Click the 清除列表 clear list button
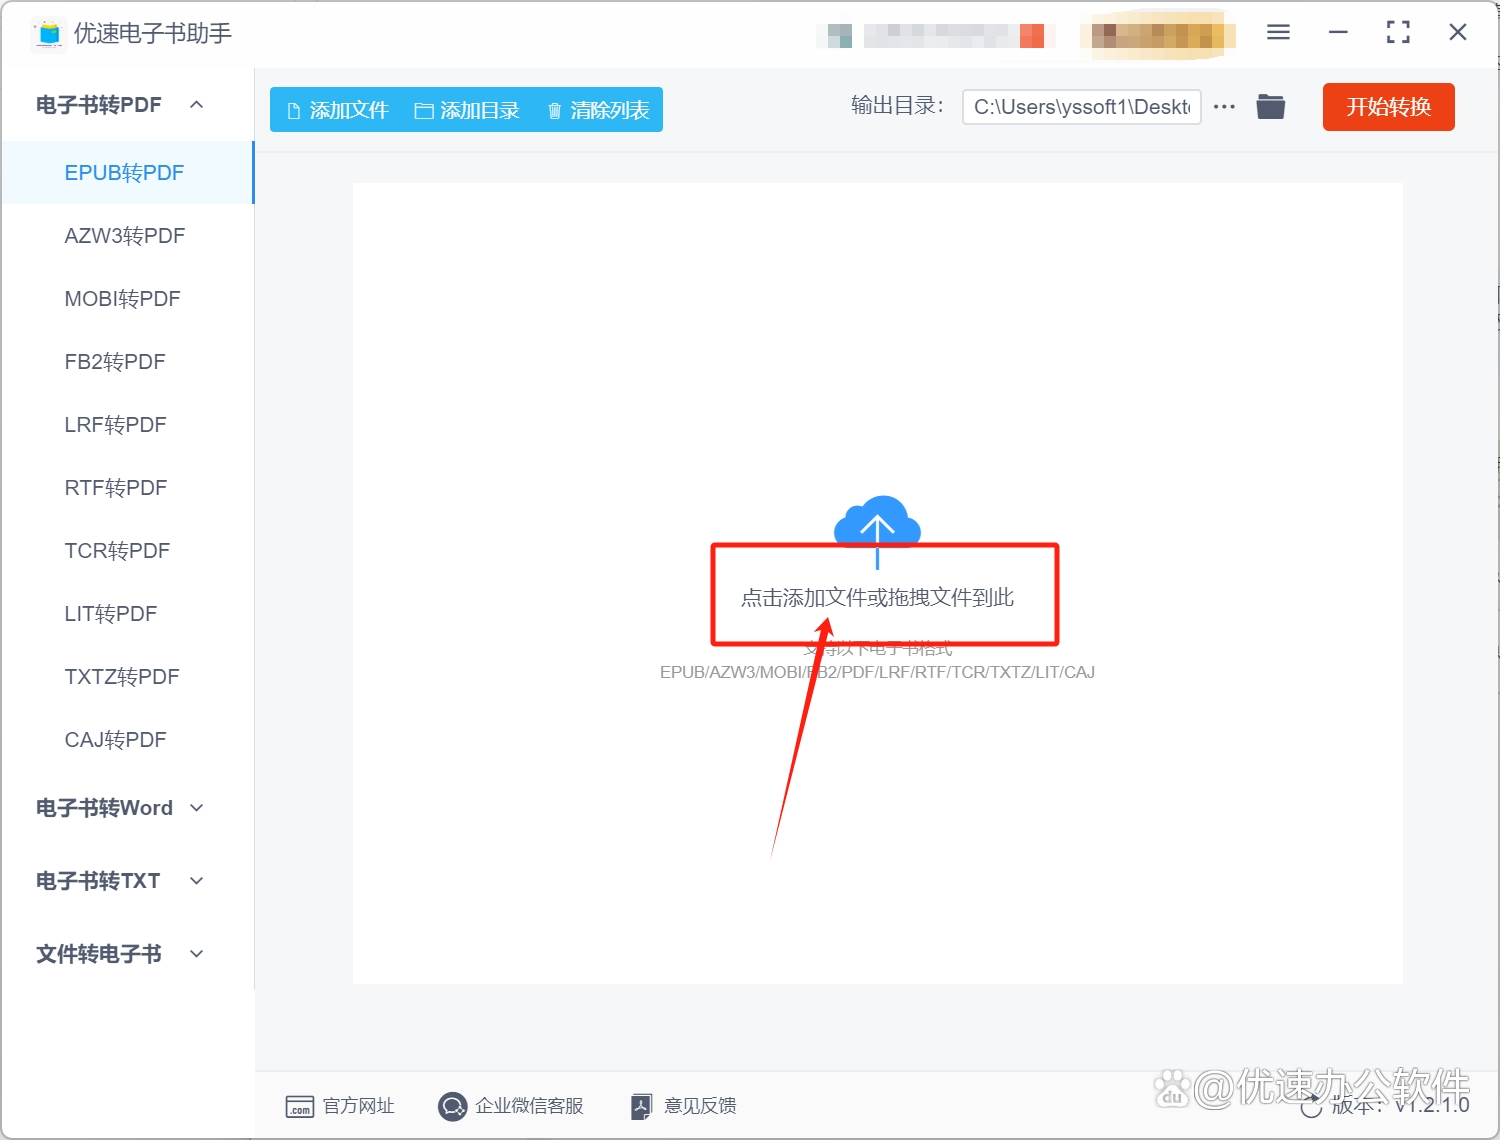Image resolution: width=1500 pixels, height=1140 pixels. (x=598, y=110)
